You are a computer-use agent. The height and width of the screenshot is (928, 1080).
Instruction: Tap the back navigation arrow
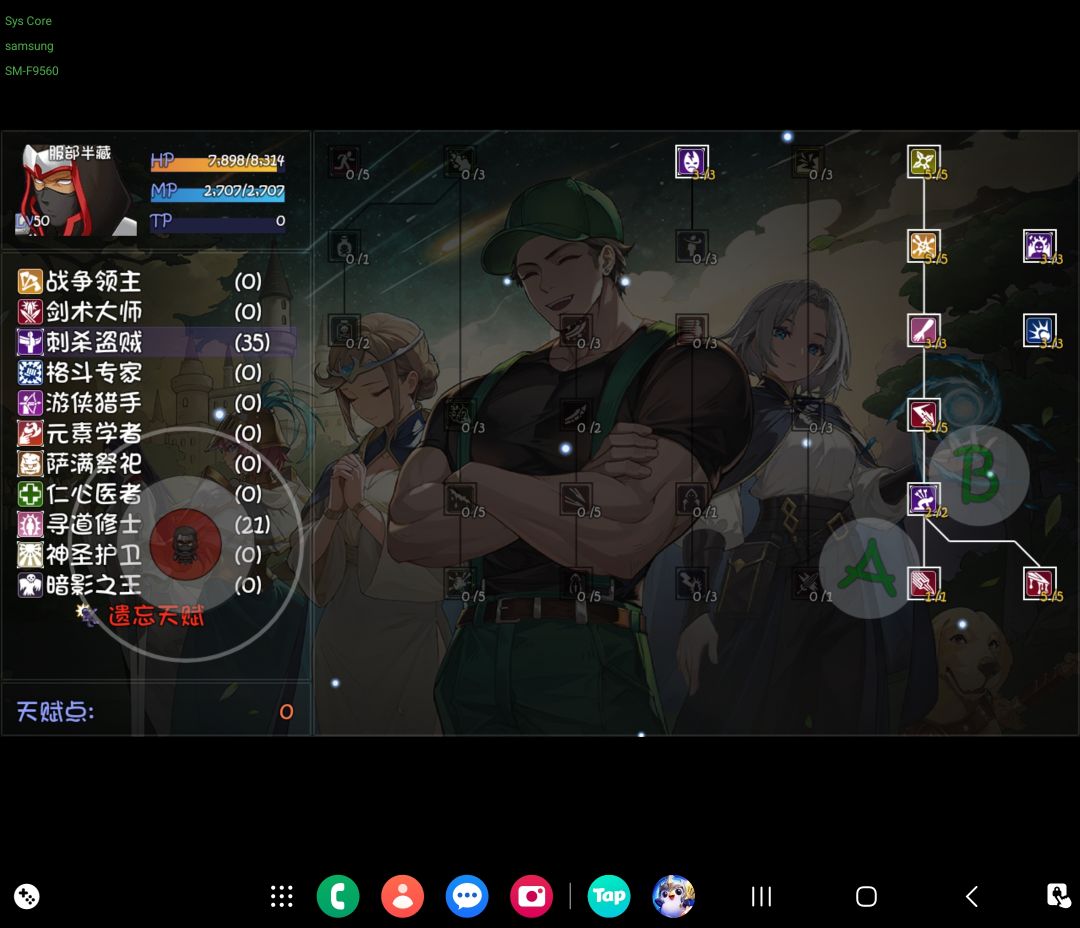[972, 896]
